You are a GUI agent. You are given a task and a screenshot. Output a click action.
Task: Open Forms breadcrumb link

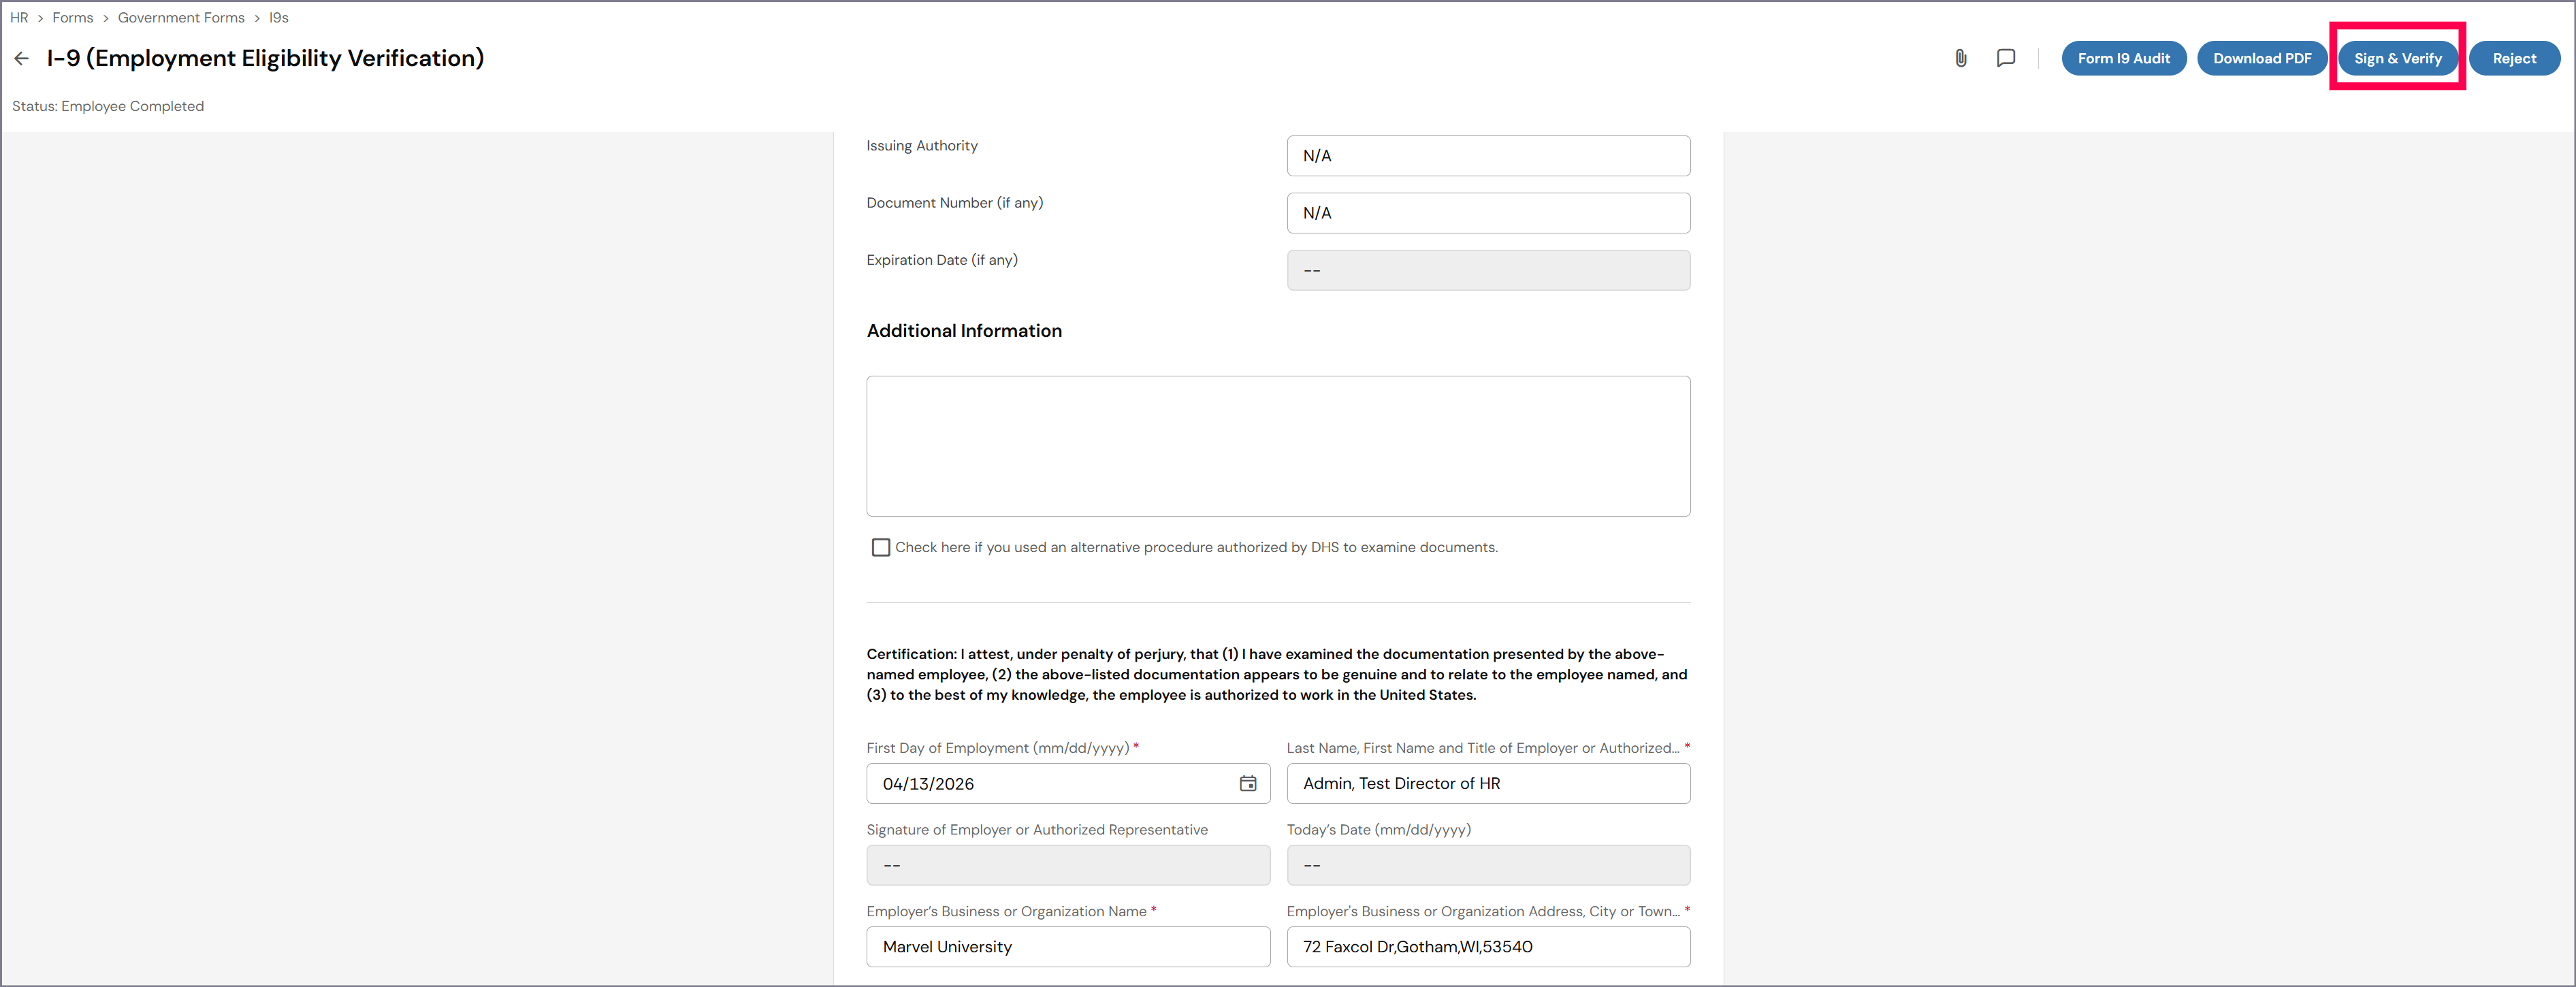(72, 18)
